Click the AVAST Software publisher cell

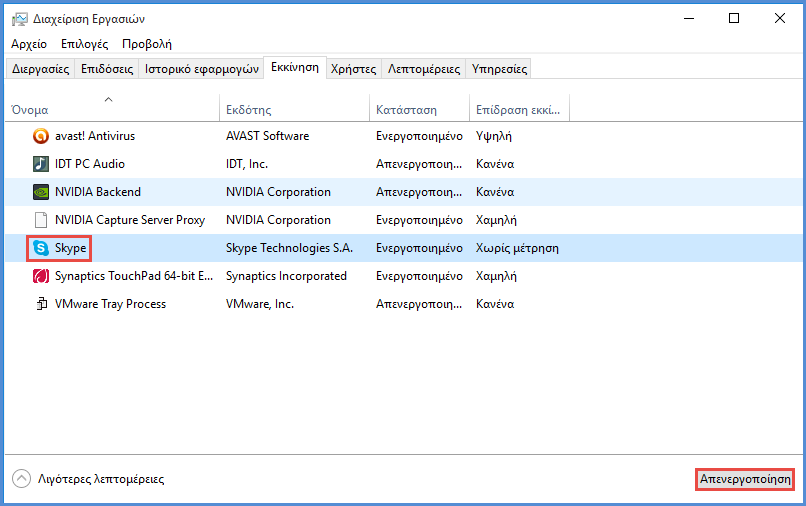pyautogui.click(x=268, y=136)
